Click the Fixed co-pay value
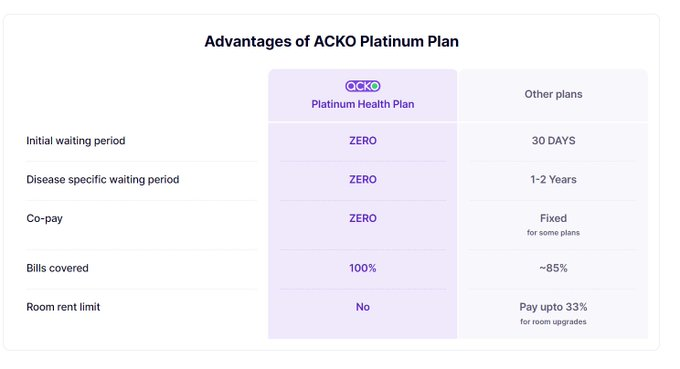The image size is (680, 369). point(553,218)
